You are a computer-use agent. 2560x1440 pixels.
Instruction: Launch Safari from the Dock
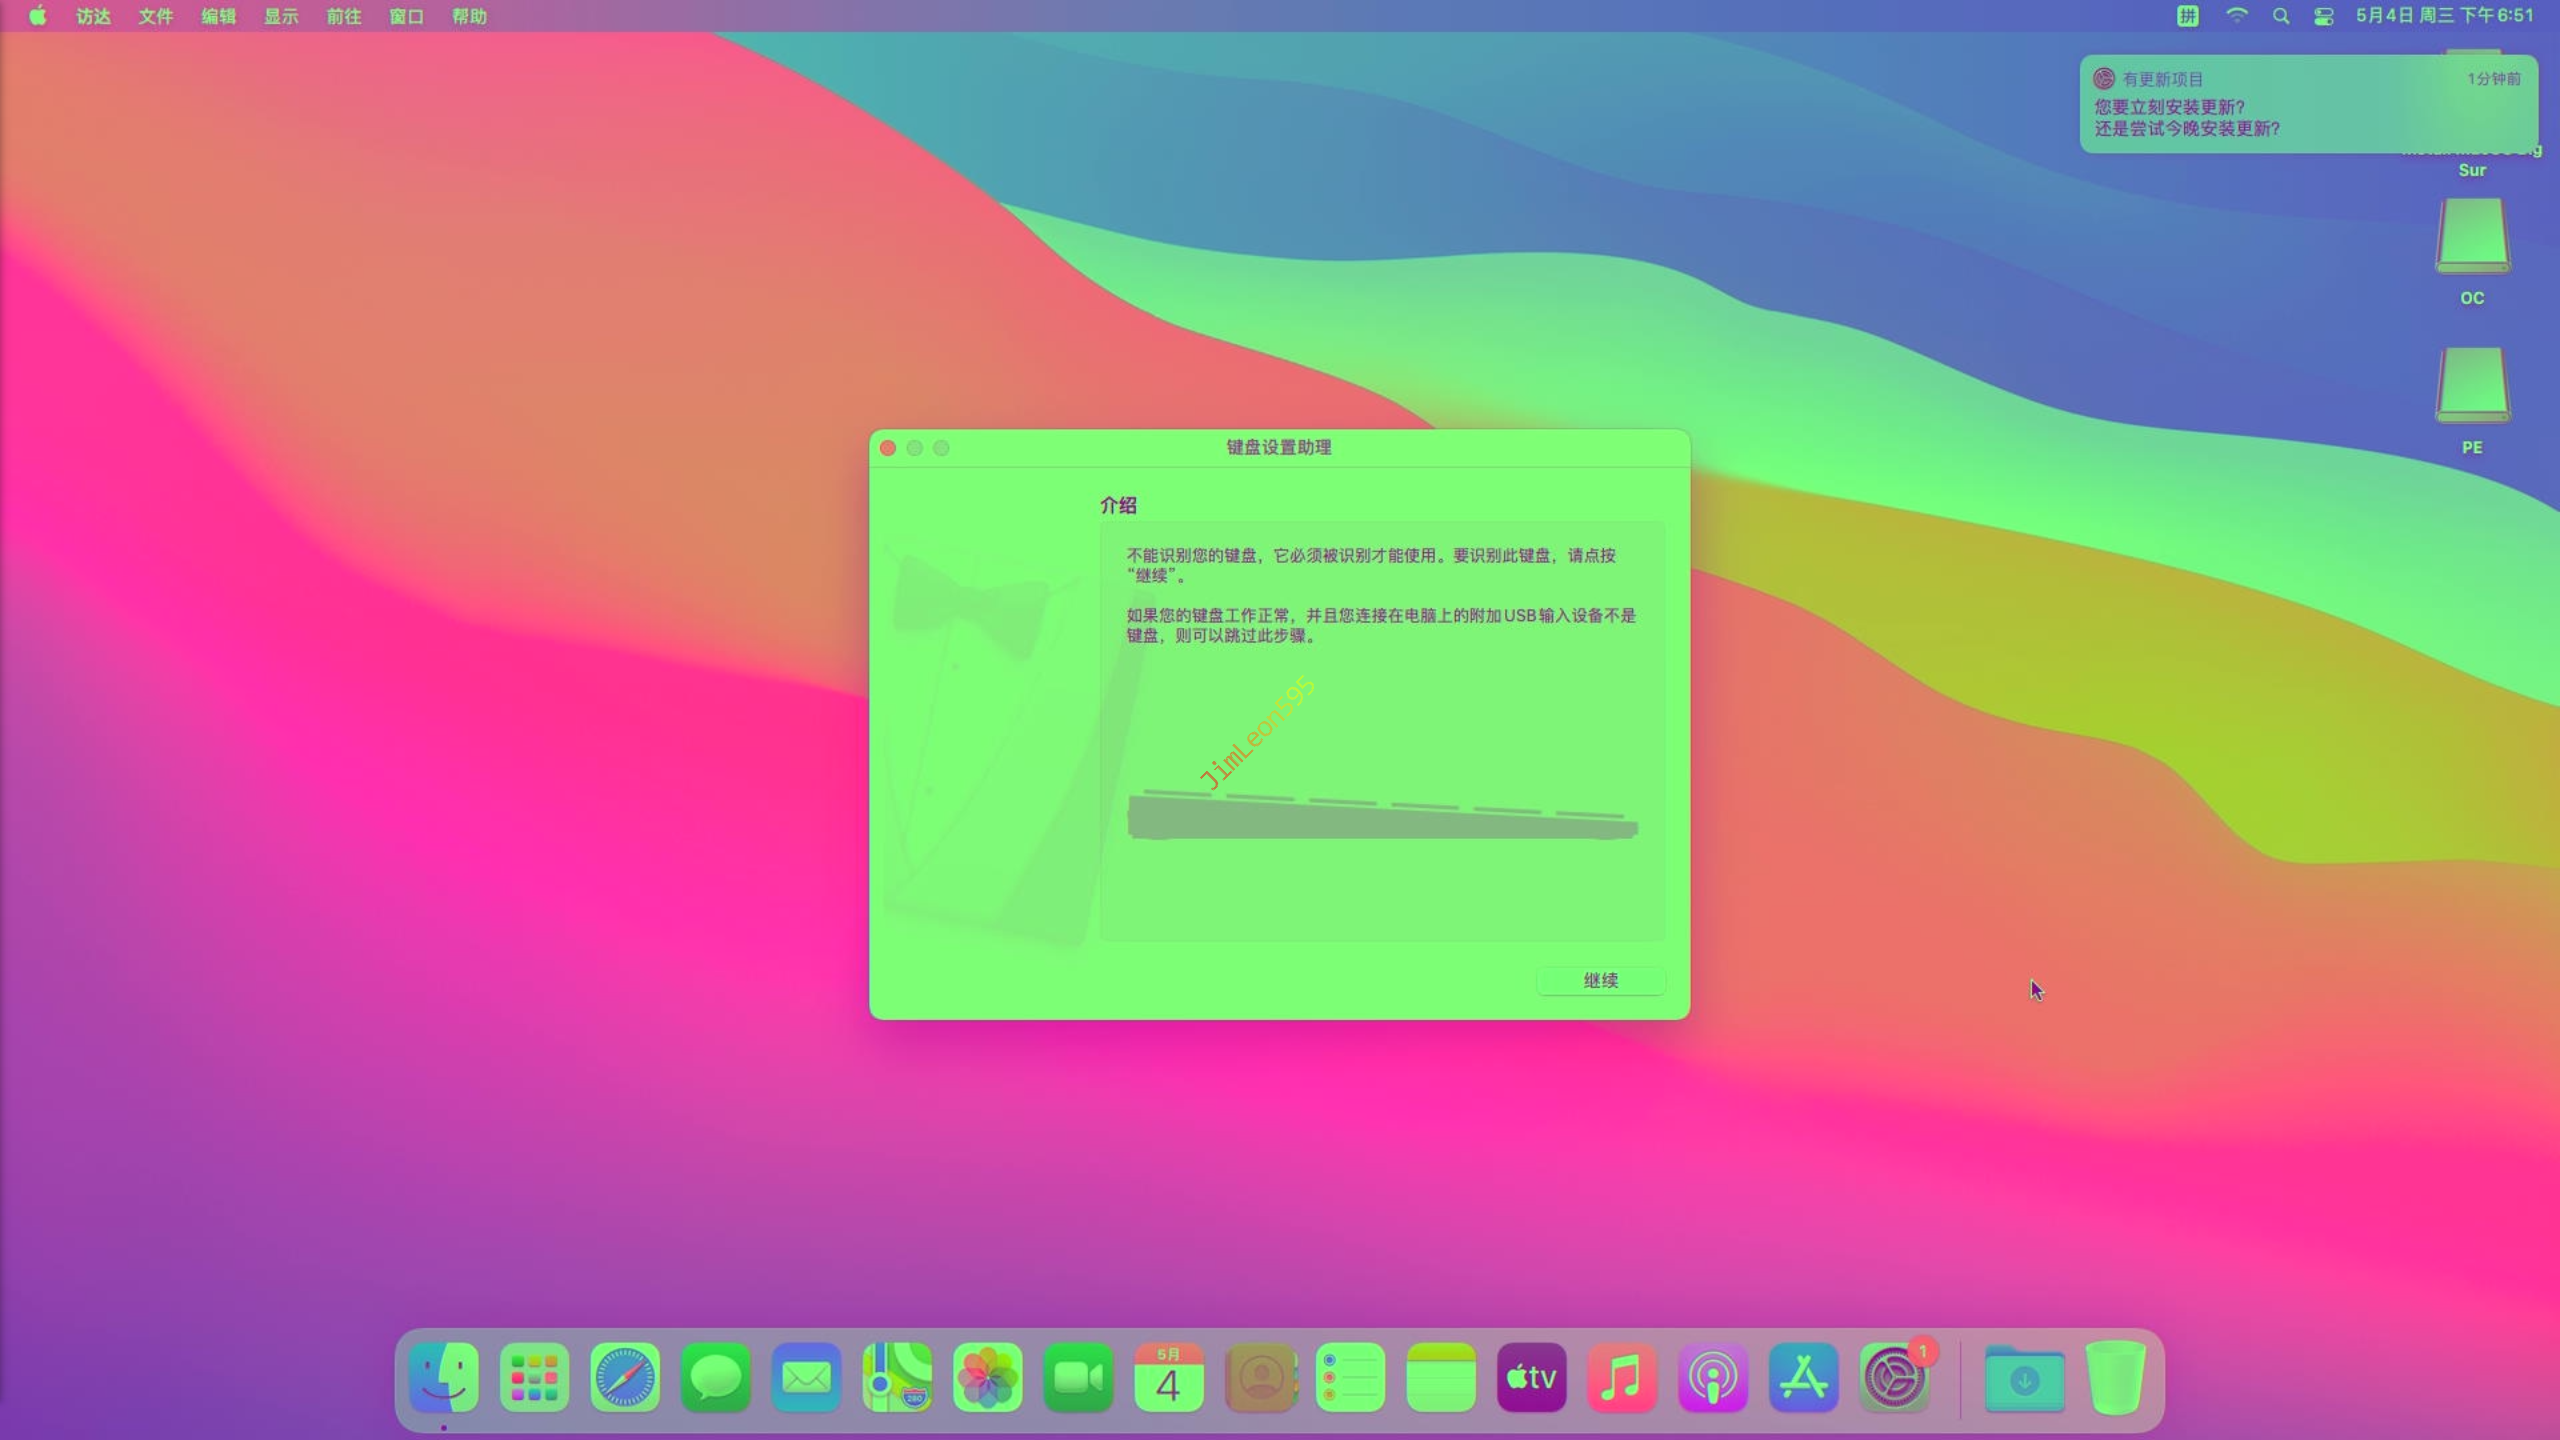pyautogui.click(x=625, y=1377)
